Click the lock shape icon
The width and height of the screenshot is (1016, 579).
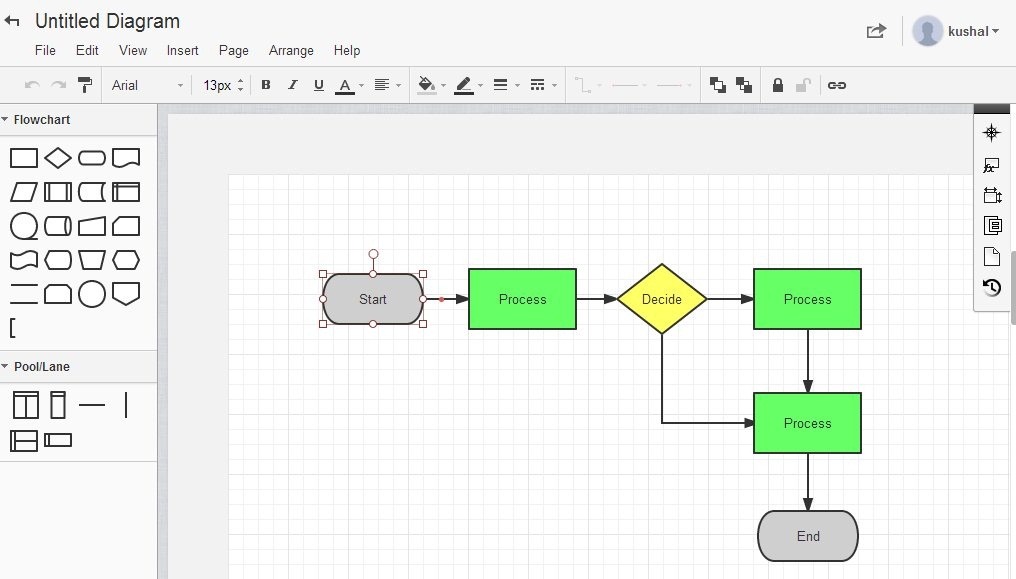point(778,85)
